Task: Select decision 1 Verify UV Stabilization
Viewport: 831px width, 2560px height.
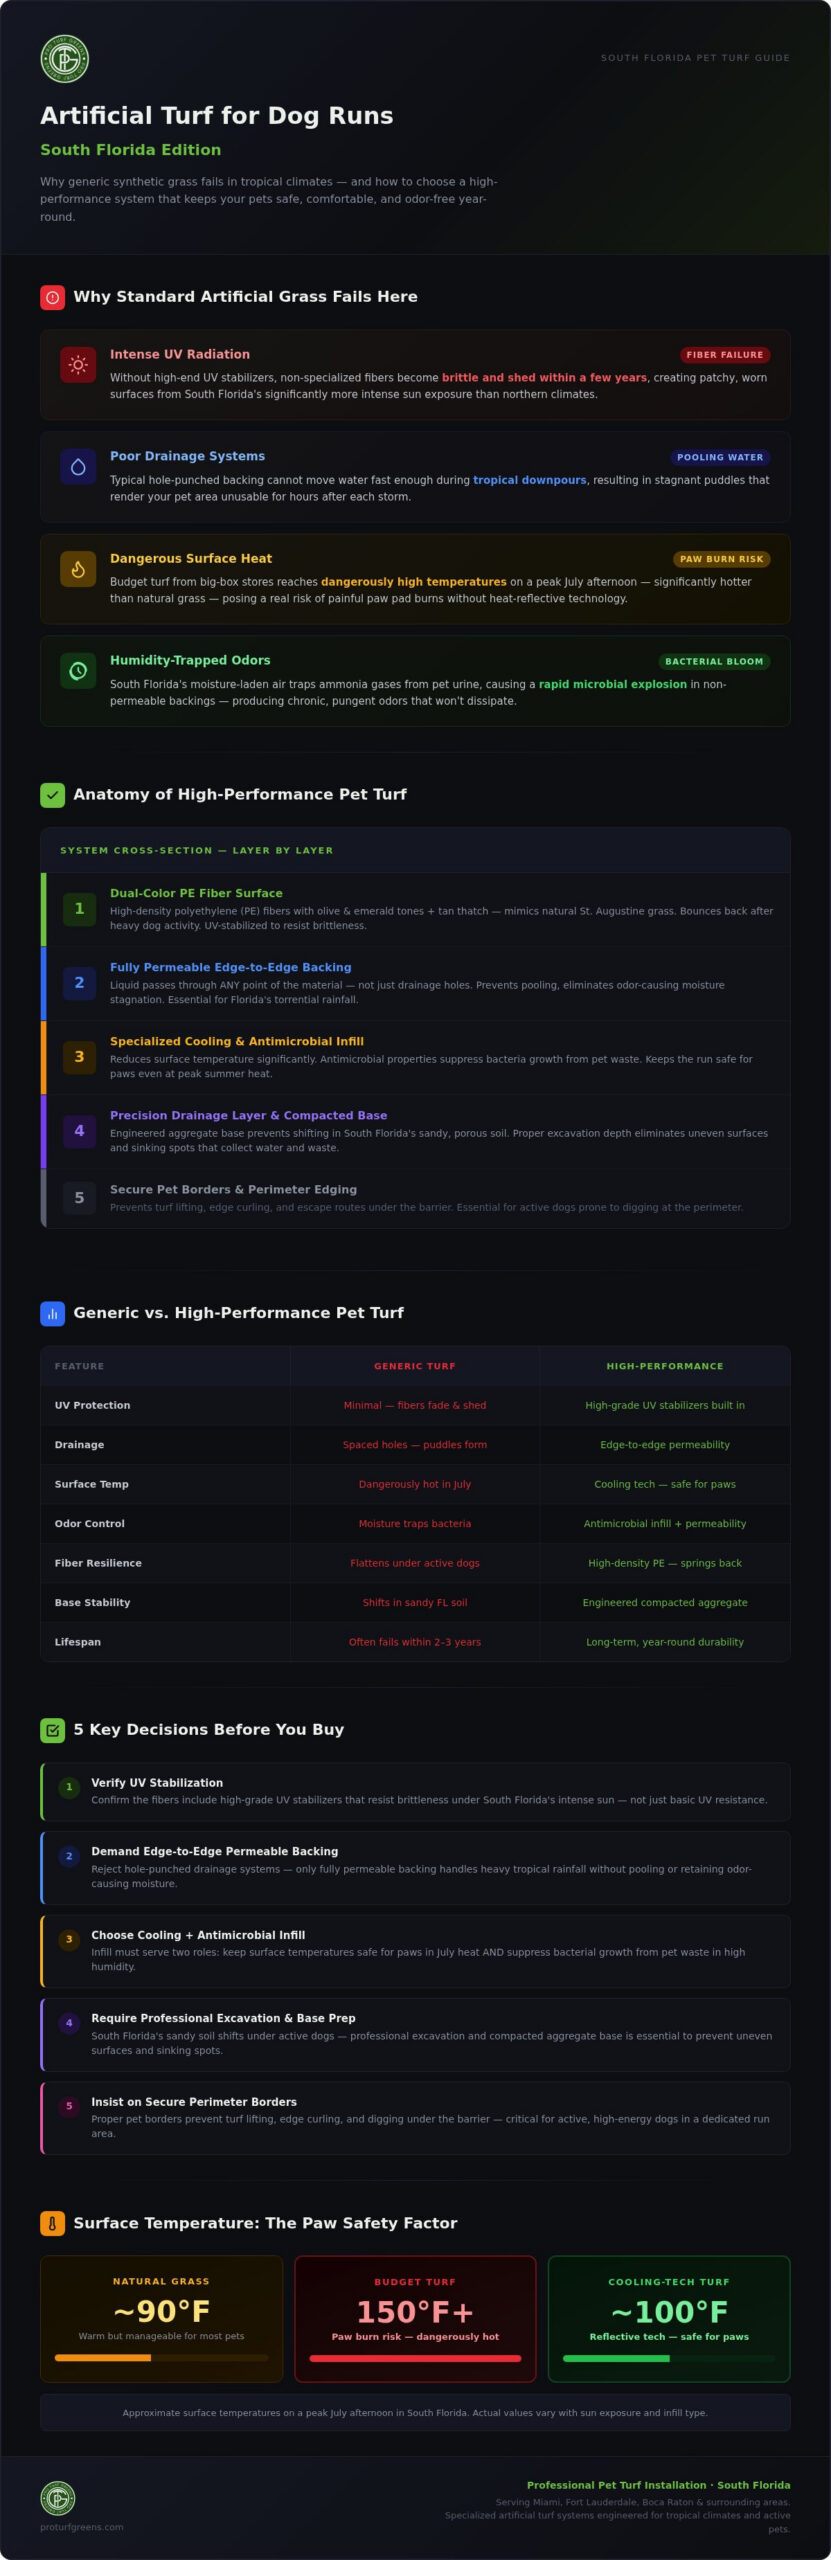Action: pyautogui.click(x=415, y=1791)
